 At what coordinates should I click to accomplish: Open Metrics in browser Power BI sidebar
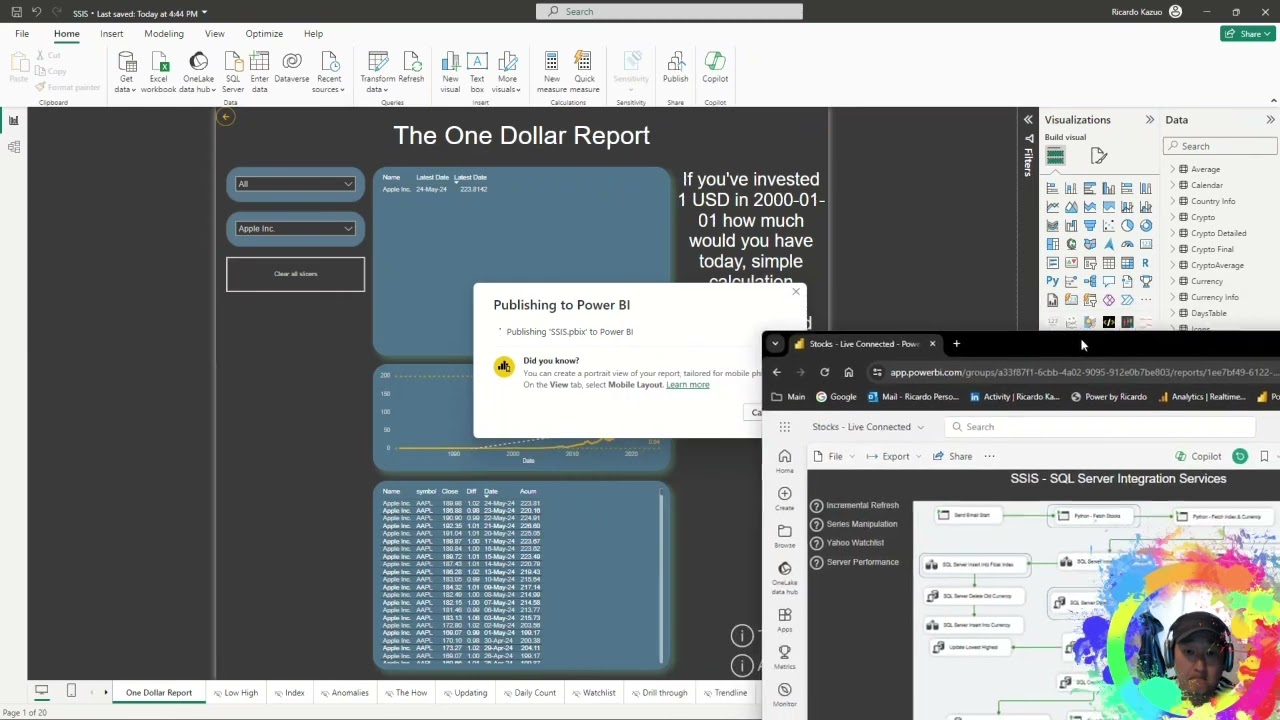coord(785,656)
